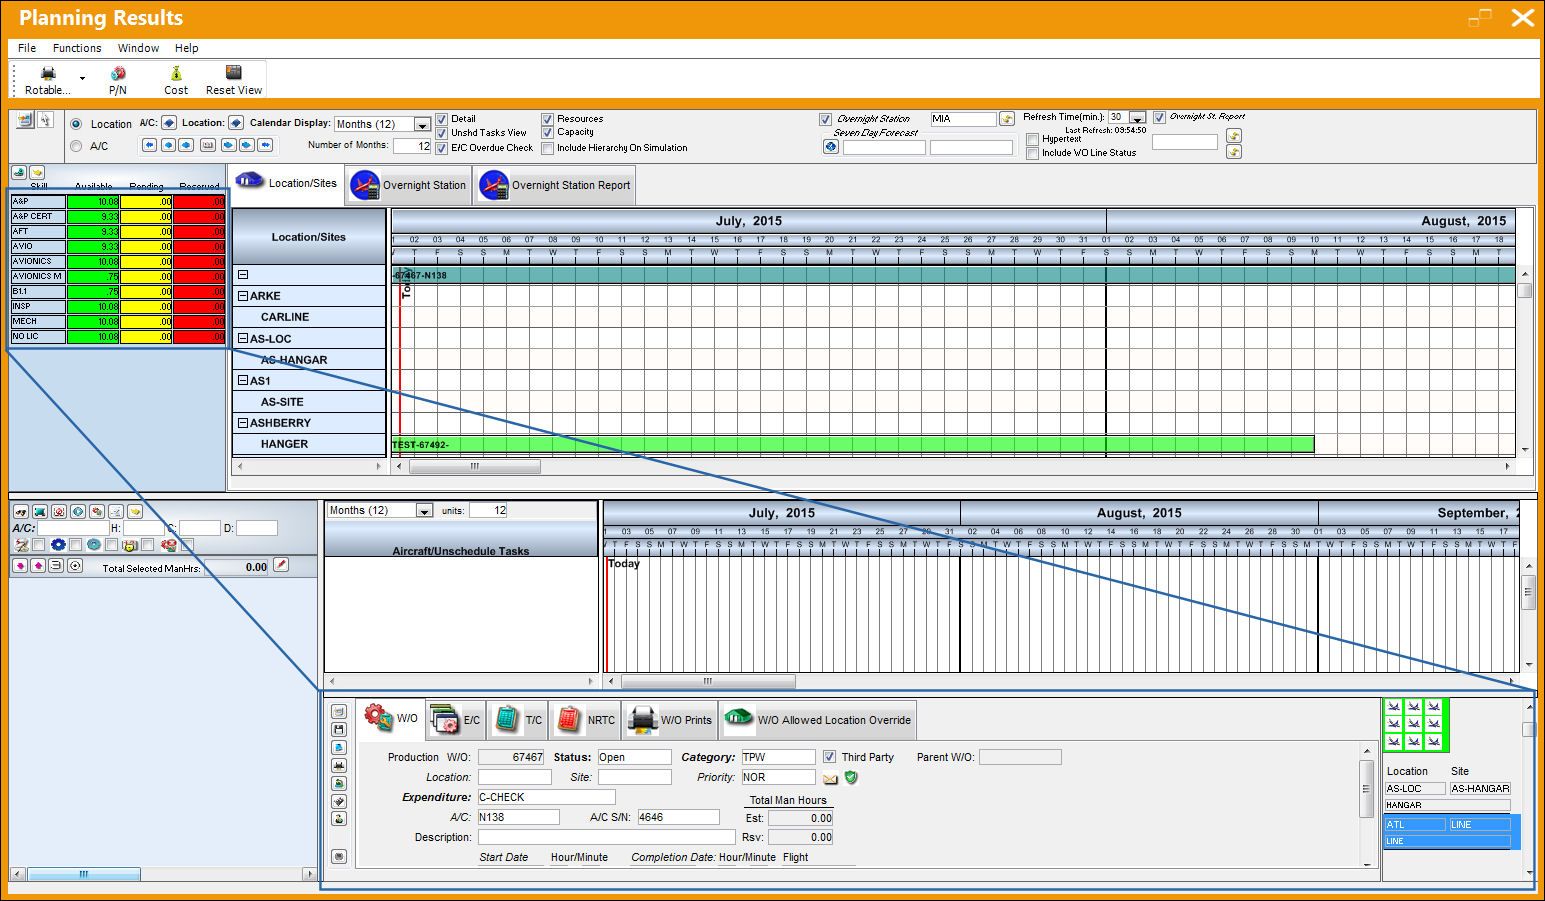Collapse the ARKE location node
The width and height of the screenshot is (1545, 901).
point(243,296)
